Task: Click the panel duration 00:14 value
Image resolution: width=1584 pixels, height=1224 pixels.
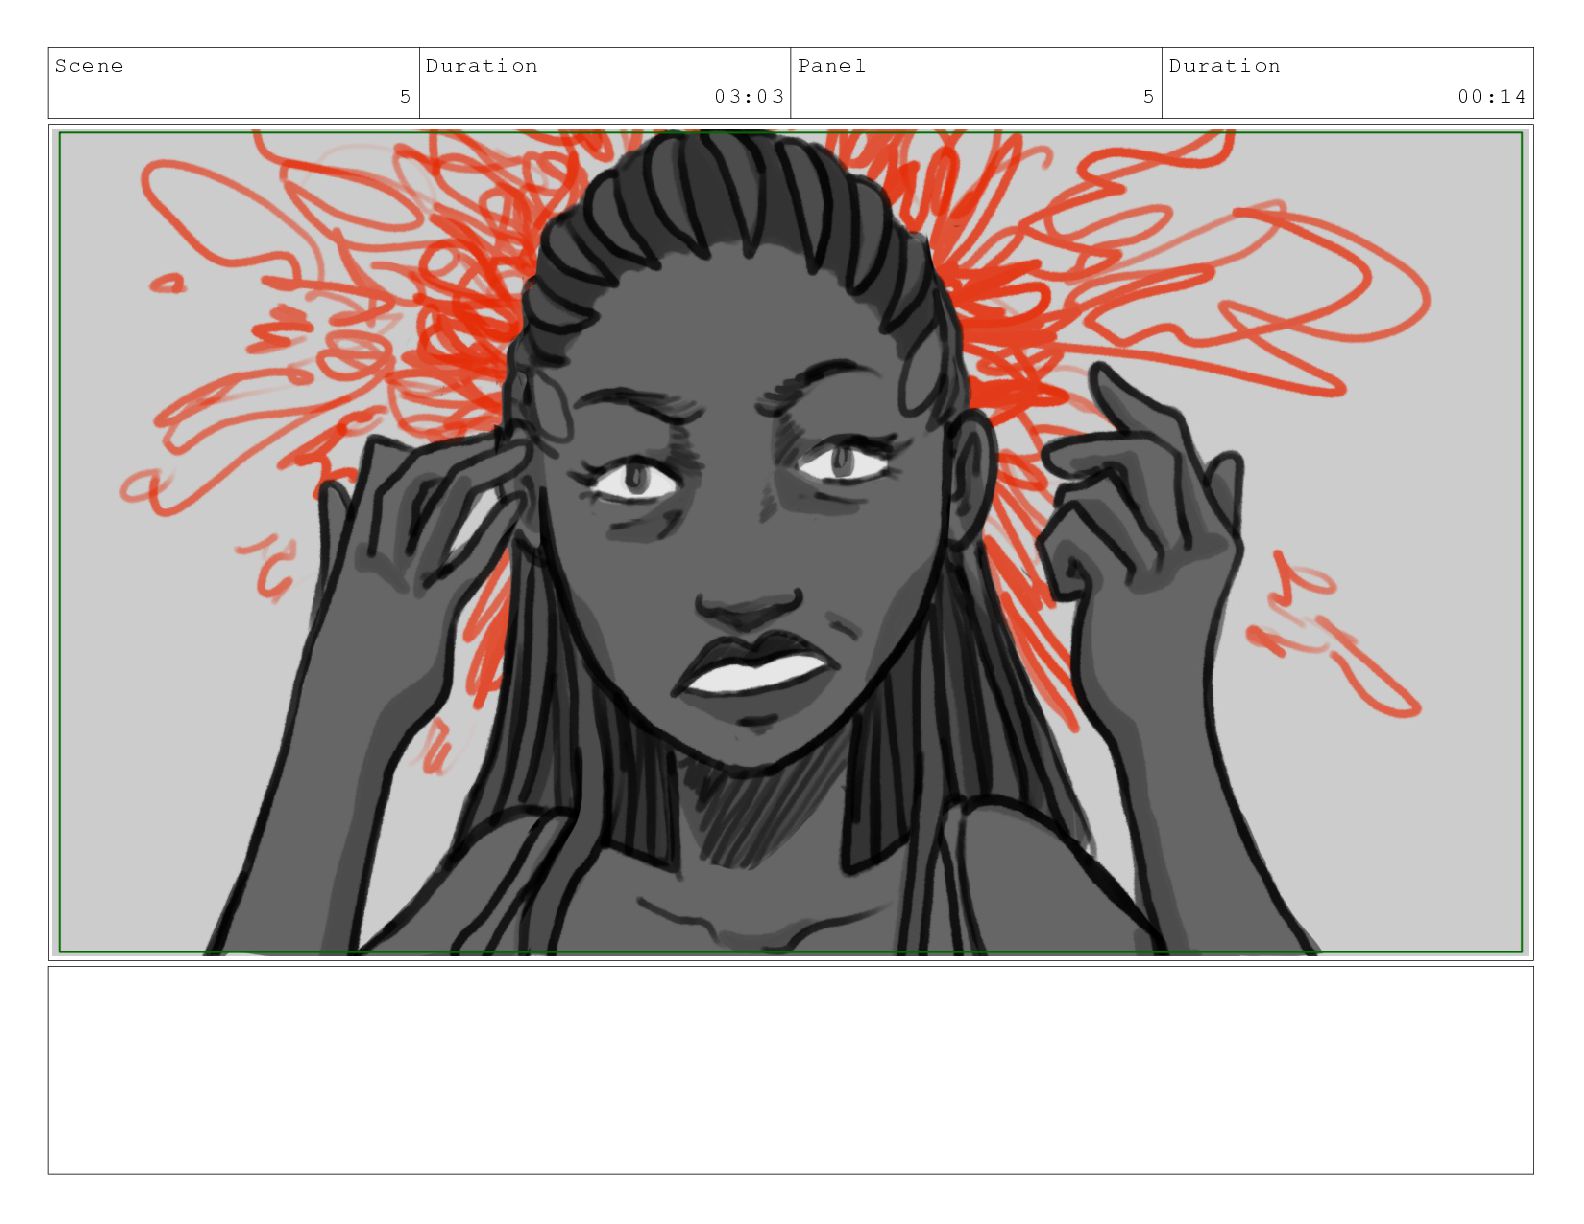Action: coord(1492,97)
